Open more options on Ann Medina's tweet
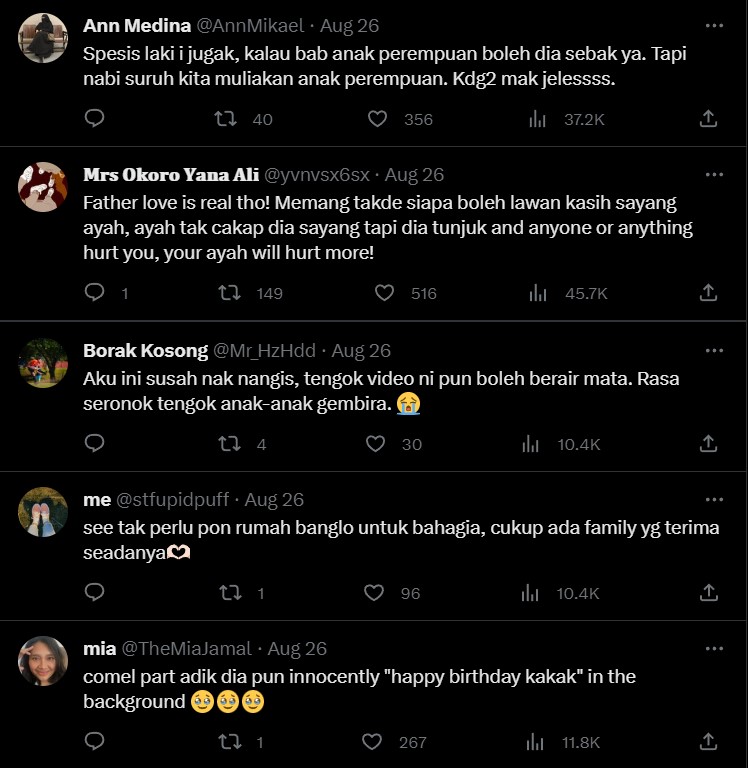 click(x=714, y=25)
